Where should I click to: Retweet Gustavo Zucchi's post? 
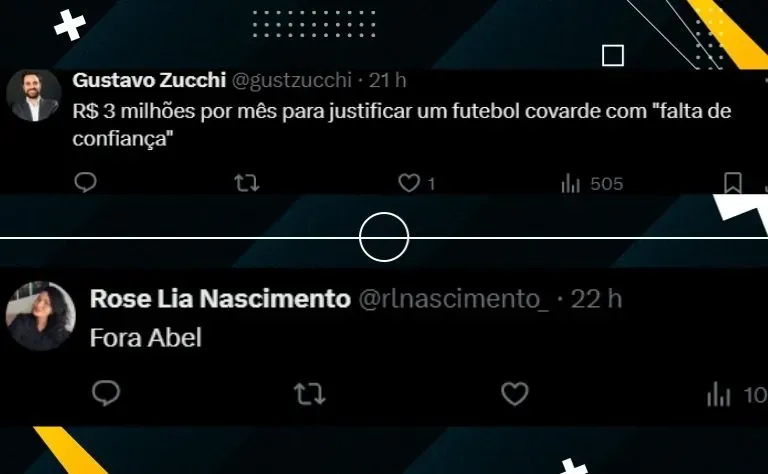(x=246, y=183)
